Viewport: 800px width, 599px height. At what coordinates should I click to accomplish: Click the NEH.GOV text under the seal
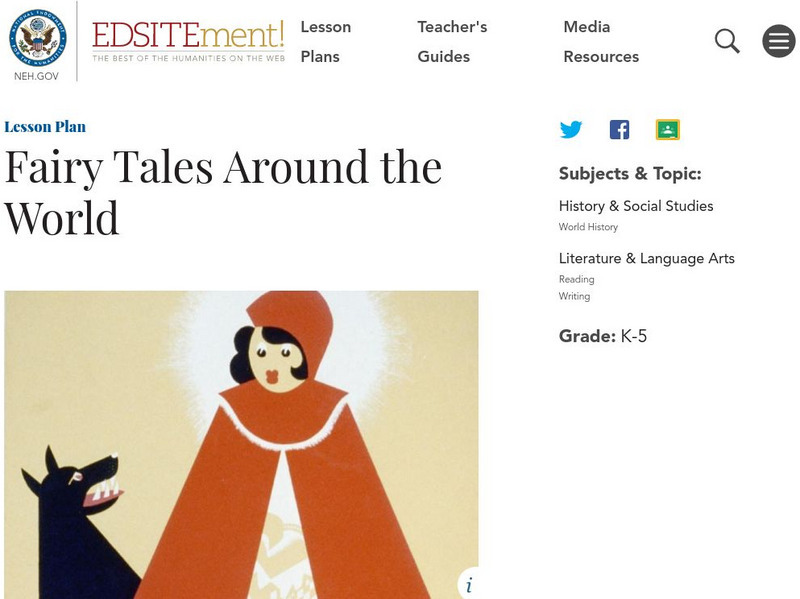[x=36, y=76]
